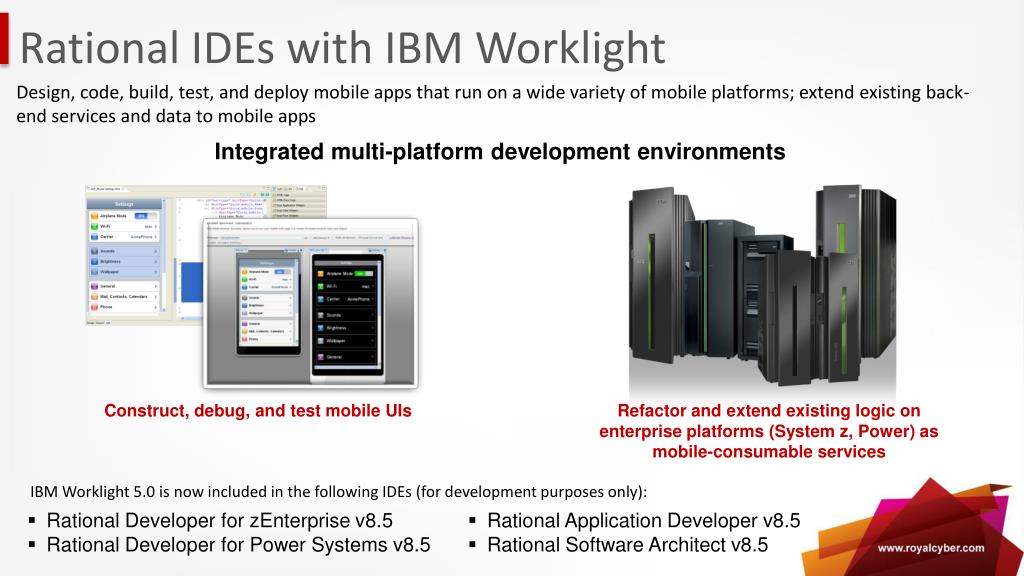Viewport: 1024px width, 576px height.
Task: Click Airplane Mode icon on dark phone simulator
Action: click(321, 274)
